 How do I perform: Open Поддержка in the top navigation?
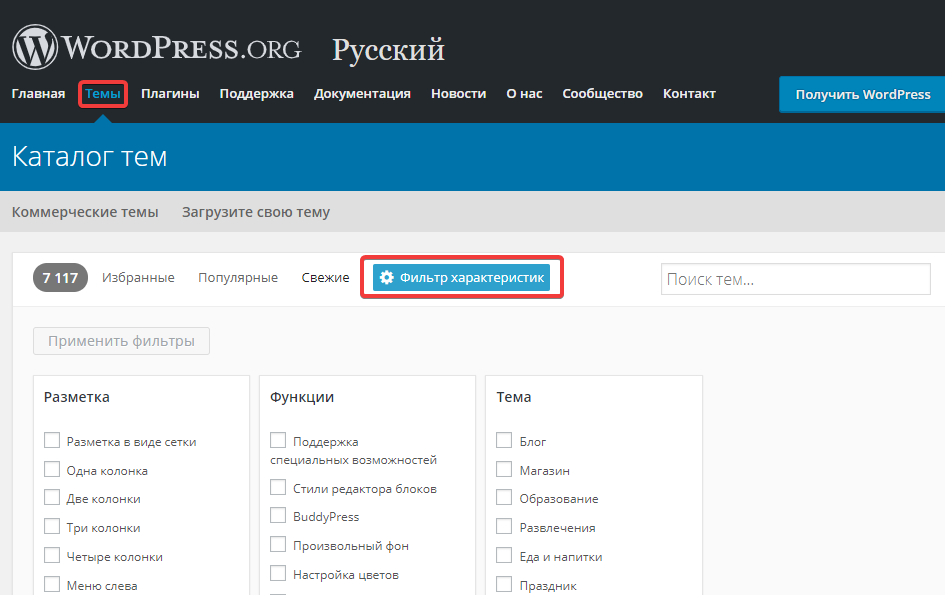tap(256, 93)
